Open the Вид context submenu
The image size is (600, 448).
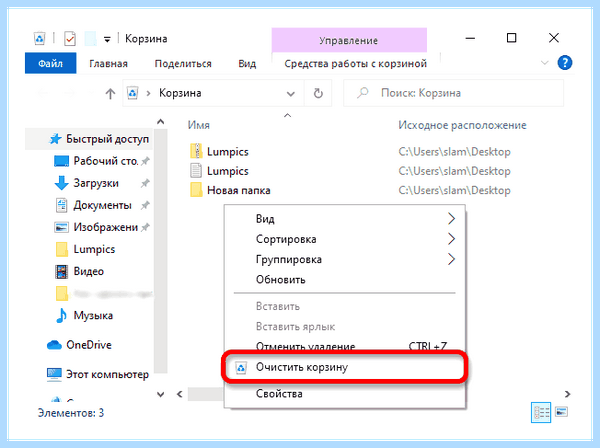pos(344,219)
